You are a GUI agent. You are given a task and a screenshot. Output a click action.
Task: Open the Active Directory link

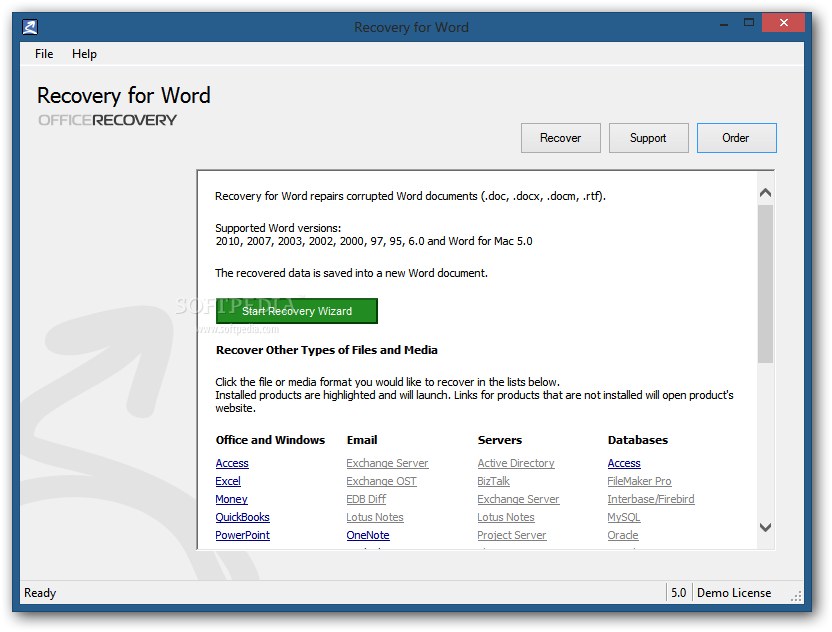tap(516, 463)
